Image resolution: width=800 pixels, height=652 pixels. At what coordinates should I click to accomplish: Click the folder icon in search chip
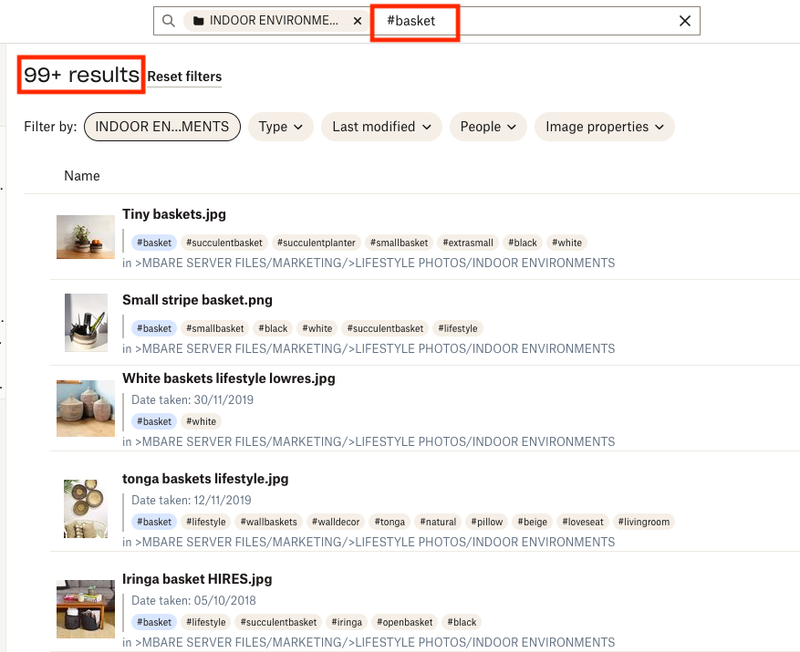pyautogui.click(x=199, y=21)
